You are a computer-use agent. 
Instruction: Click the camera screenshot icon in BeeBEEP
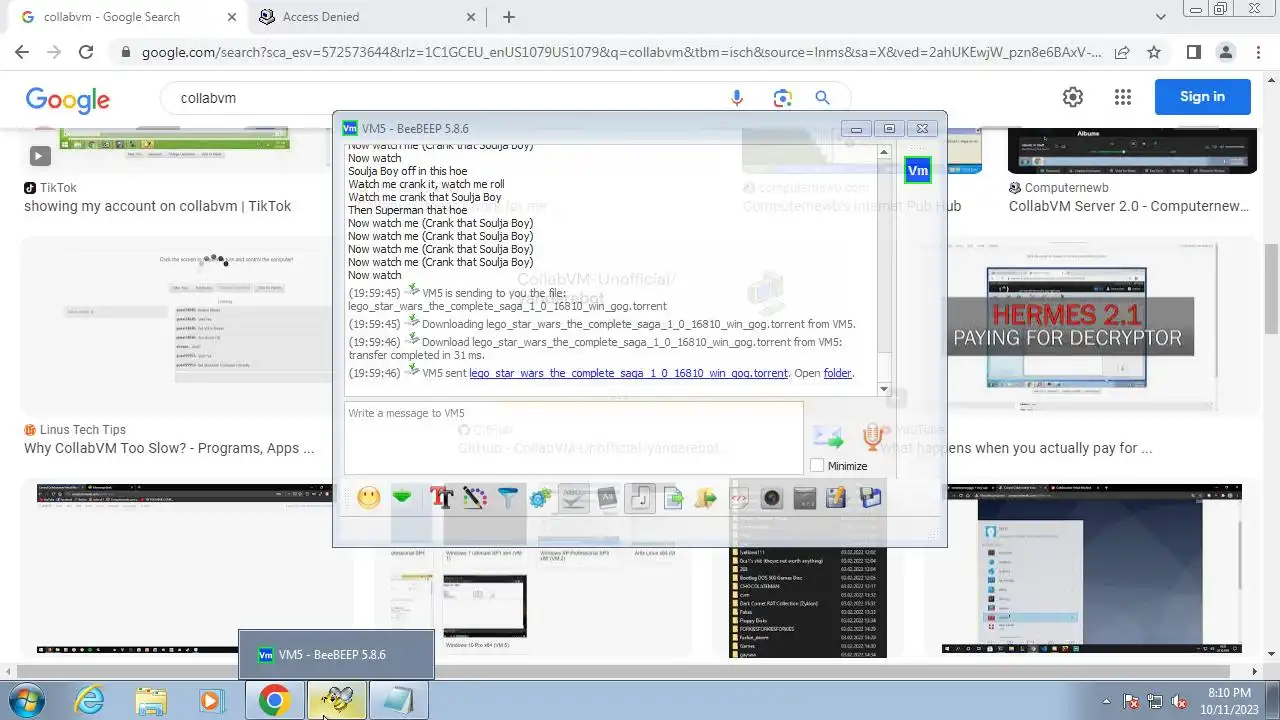point(772,497)
